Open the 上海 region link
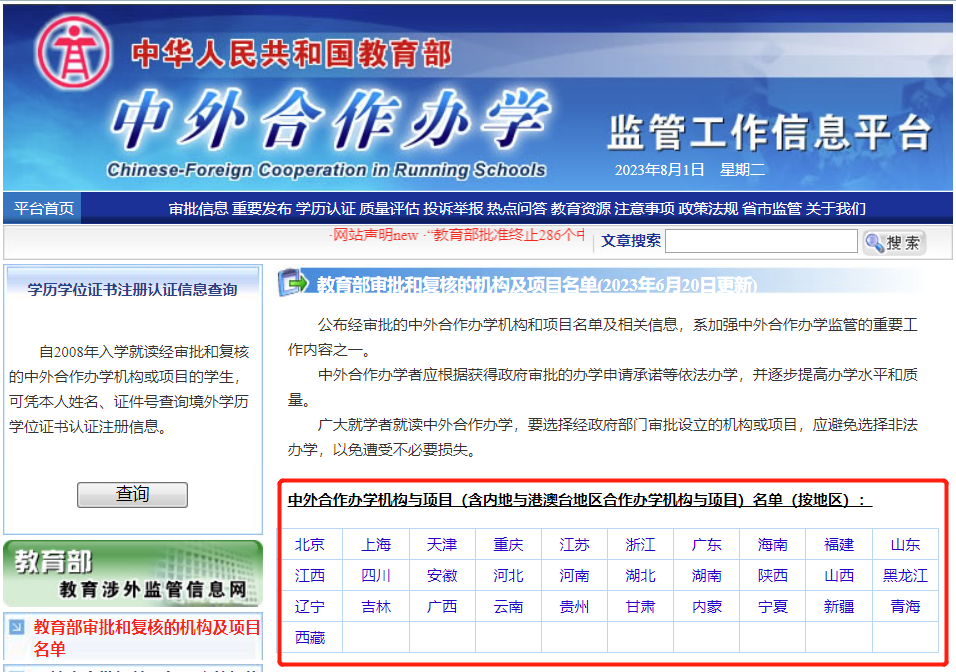956x672 pixels. click(376, 545)
